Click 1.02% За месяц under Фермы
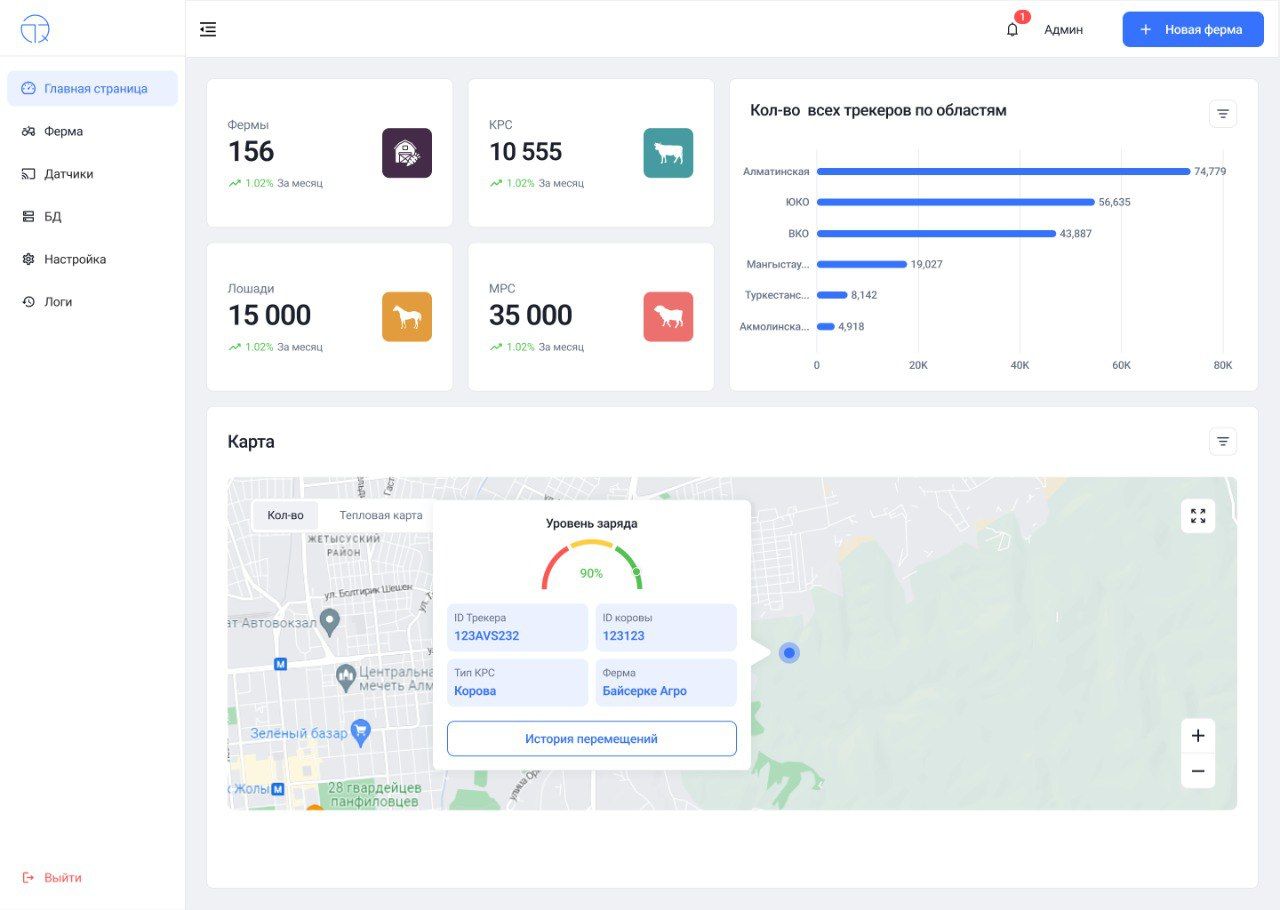Image resolution: width=1280 pixels, height=910 pixels. tap(276, 183)
